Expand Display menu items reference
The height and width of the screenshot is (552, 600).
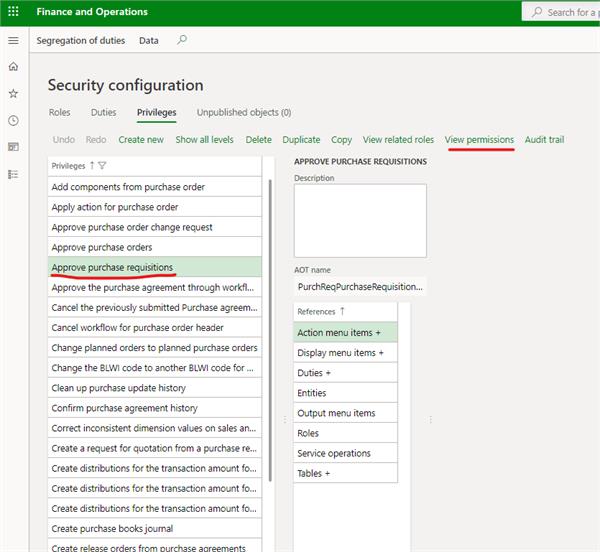[x=346, y=353]
